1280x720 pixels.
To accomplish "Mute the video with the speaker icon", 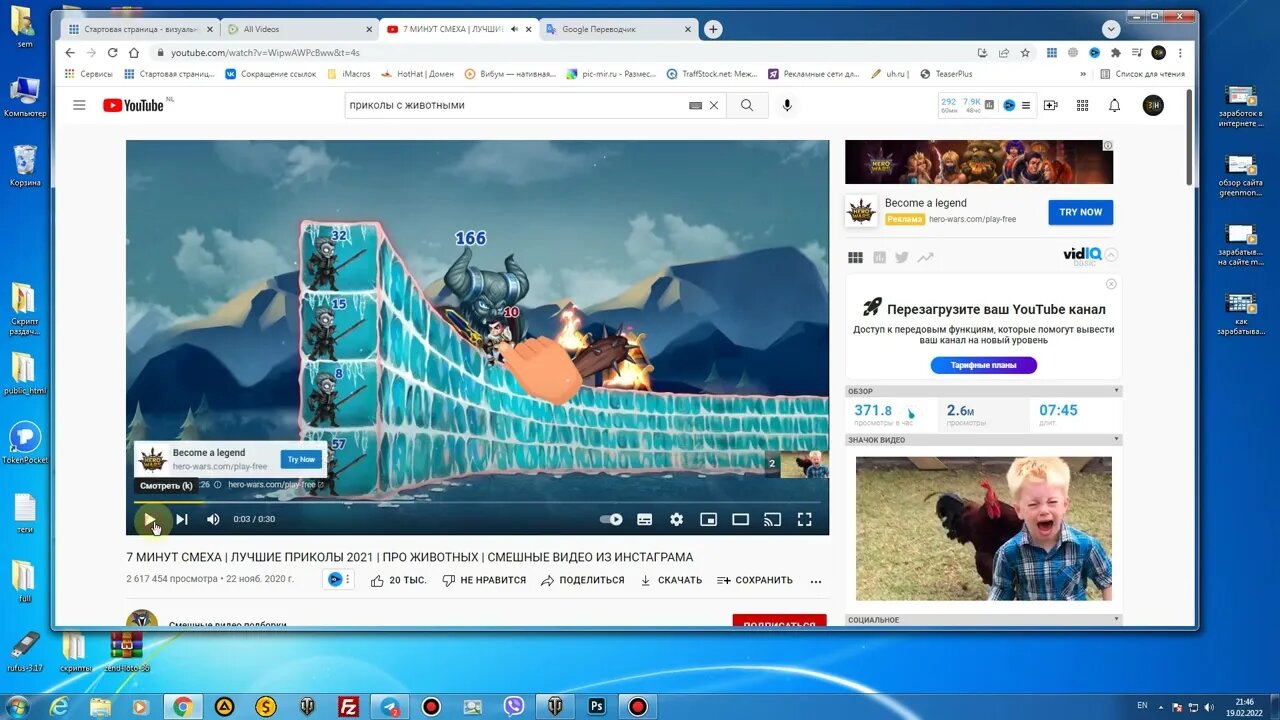I will point(213,519).
